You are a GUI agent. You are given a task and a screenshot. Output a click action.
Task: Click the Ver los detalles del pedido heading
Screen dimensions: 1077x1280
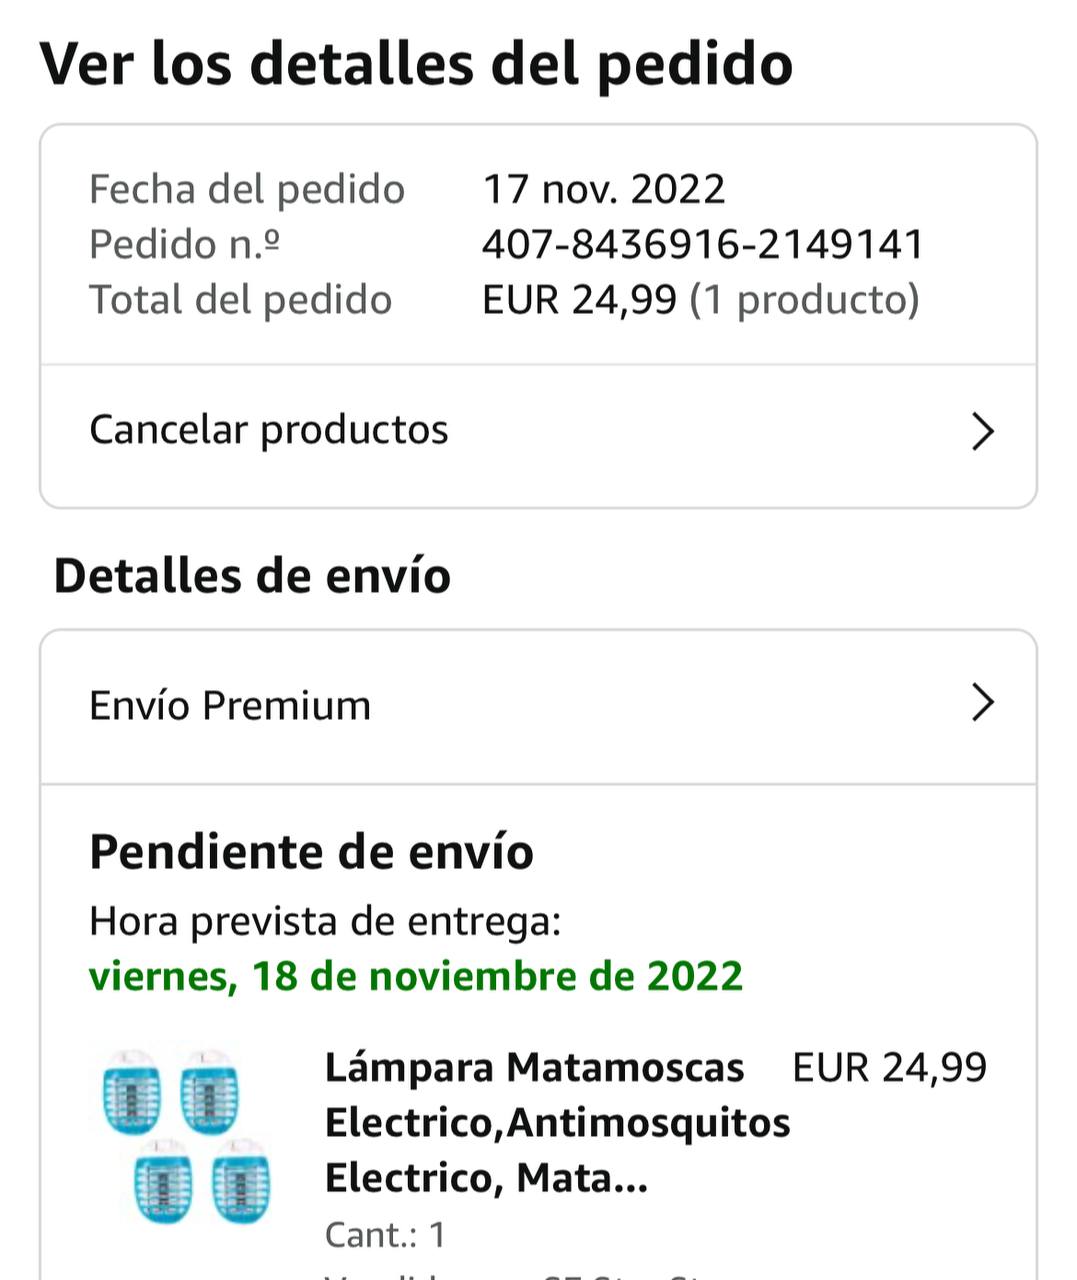pyautogui.click(x=416, y=64)
